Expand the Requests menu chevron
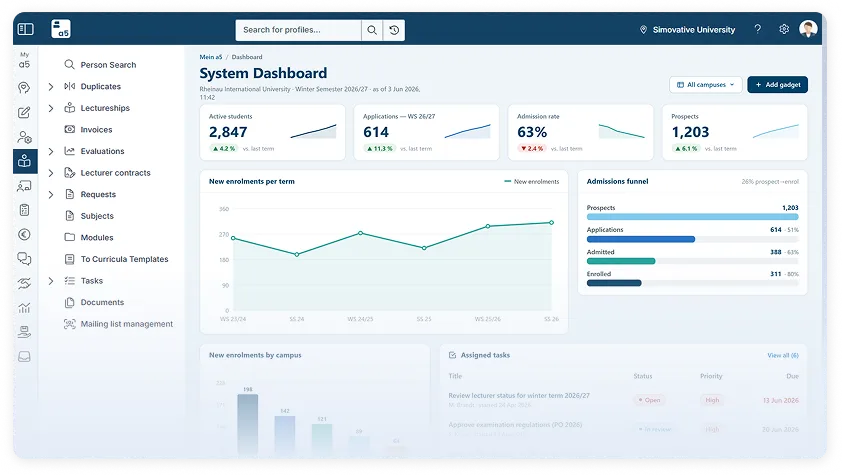The height and width of the screenshot is (475, 842). click(51, 194)
